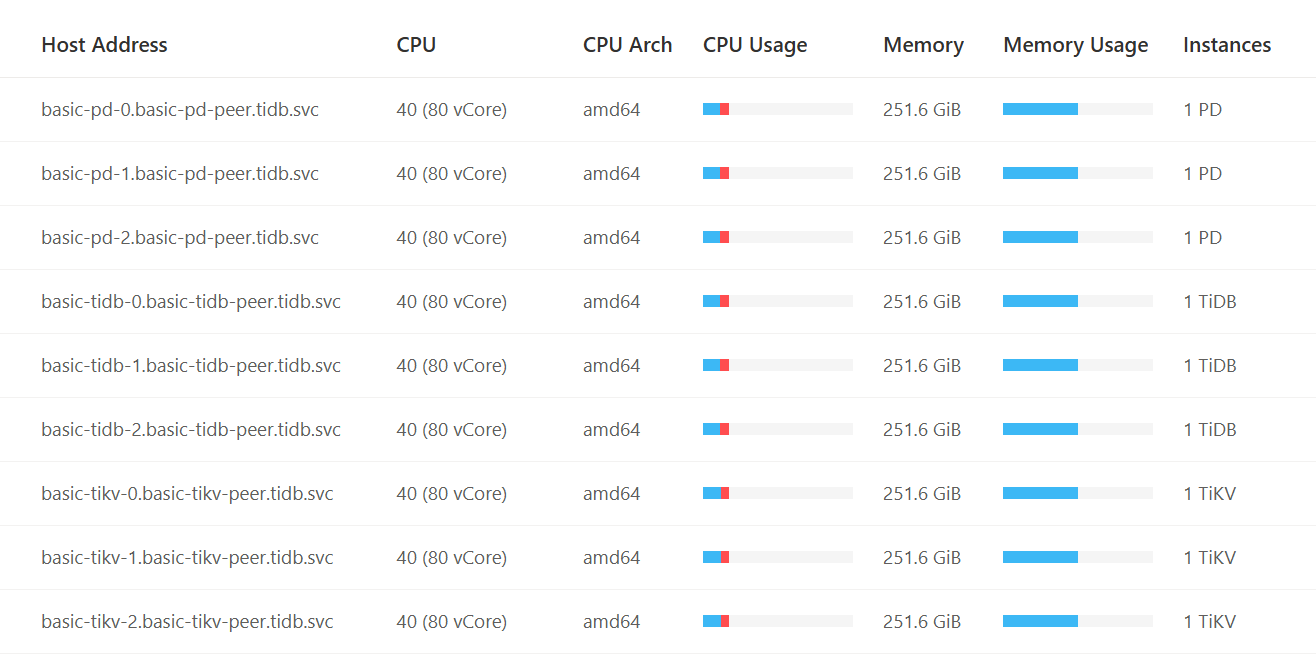The height and width of the screenshot is (657, 1316).
Task: Click the Memory Usage column header
Action: click(x=1075, y=45)
